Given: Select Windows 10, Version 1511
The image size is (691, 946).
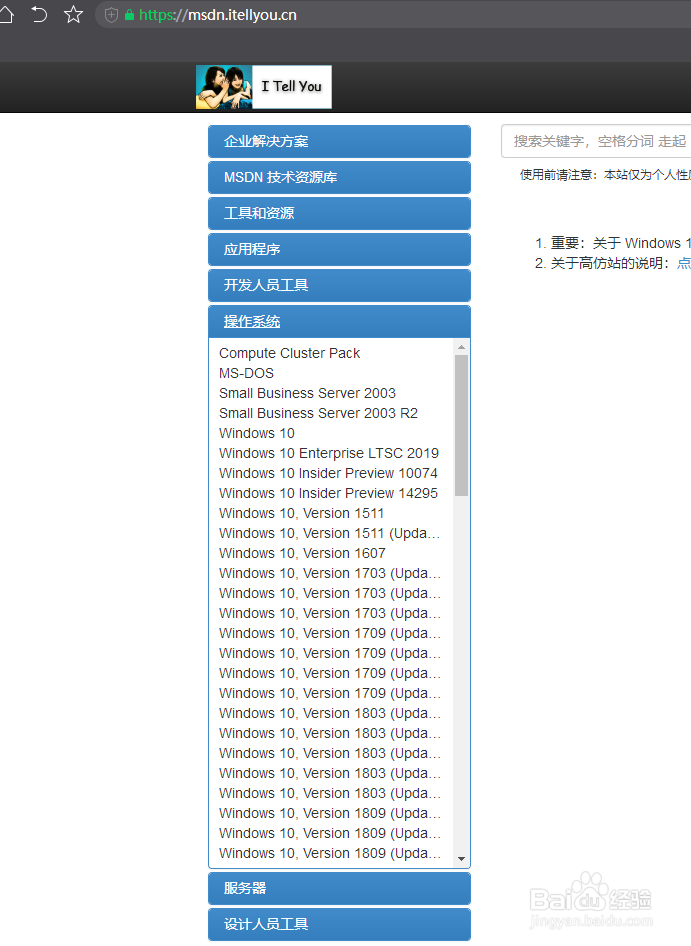Looking at the screenshot, I should click(301, 513).
